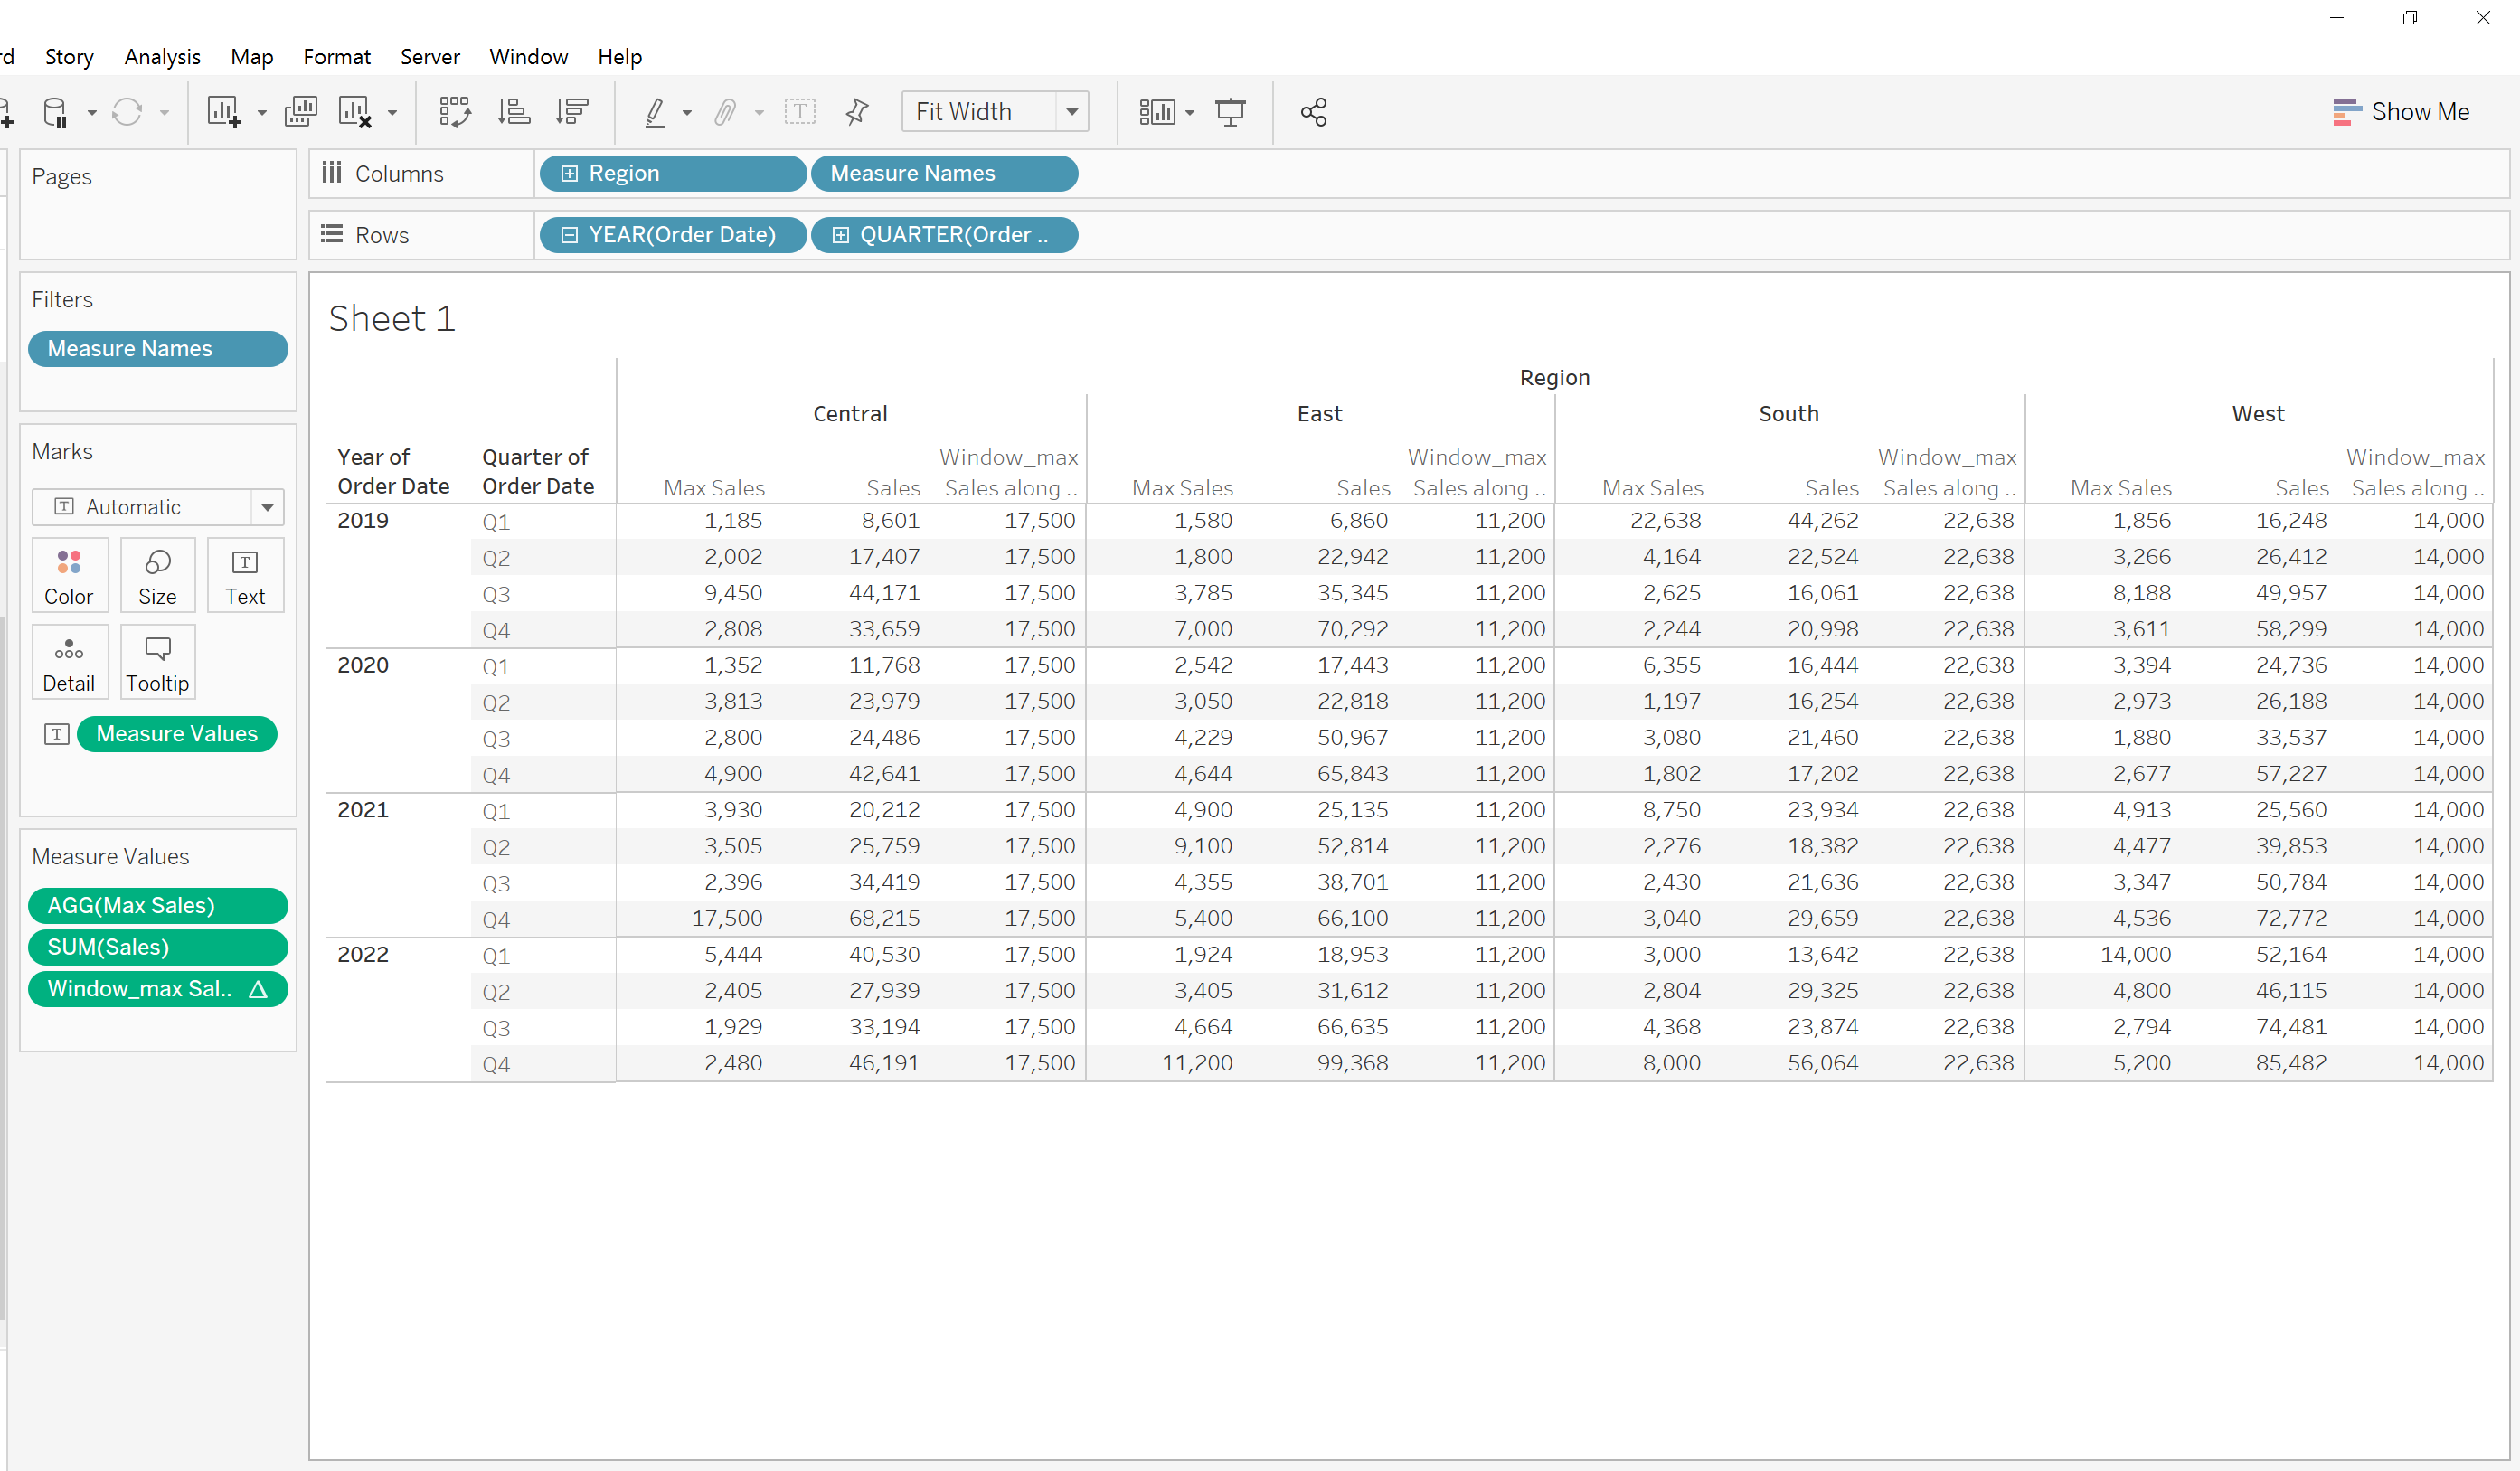Image resolution: width=2520 pixels, height=1471 pixels.
Task: Click the Show Me button
Action: [2400, 112]
